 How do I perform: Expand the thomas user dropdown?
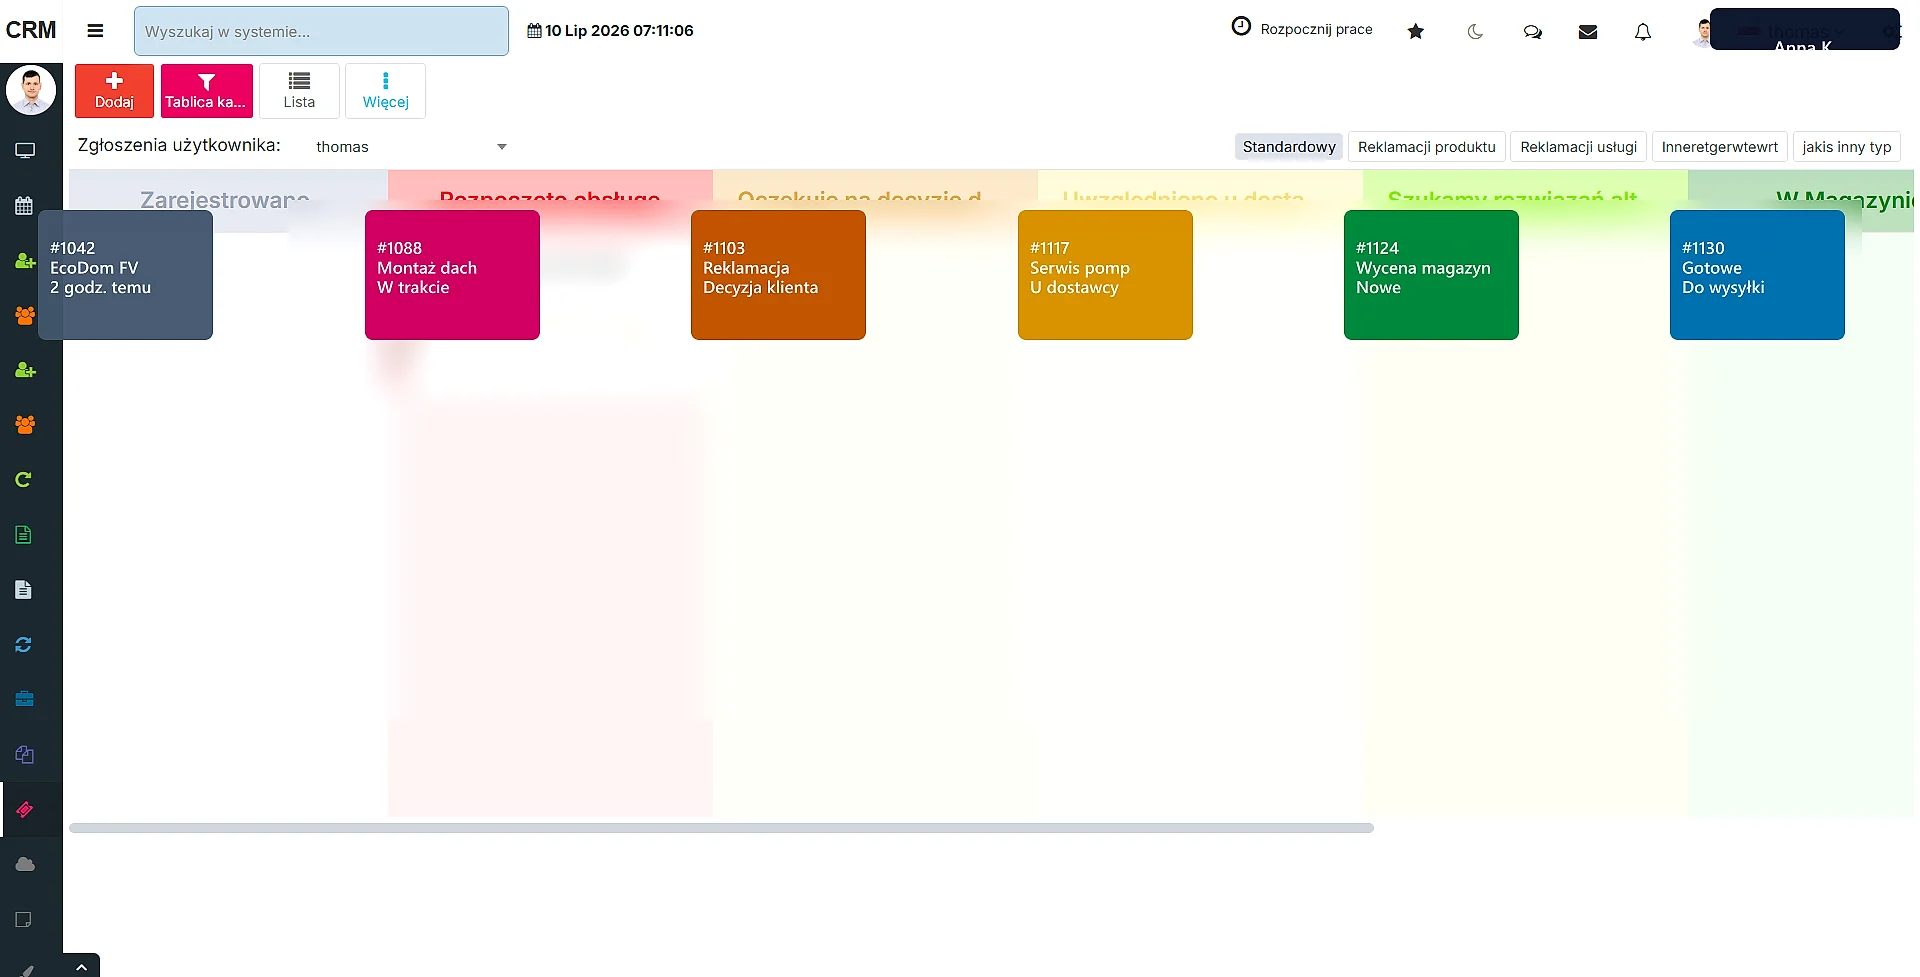[410, 146]
